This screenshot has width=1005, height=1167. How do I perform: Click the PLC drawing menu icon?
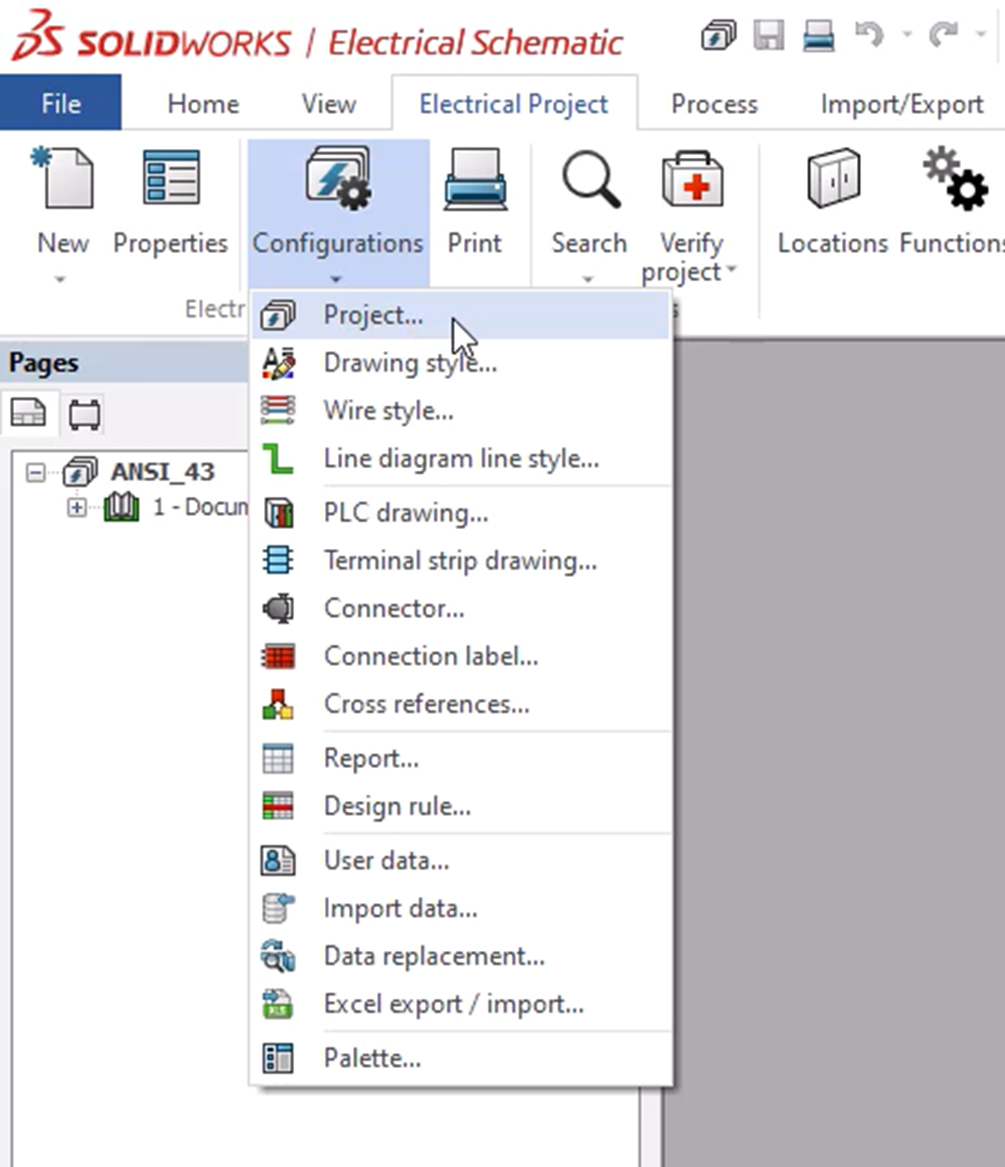click(x=278, y=513)
